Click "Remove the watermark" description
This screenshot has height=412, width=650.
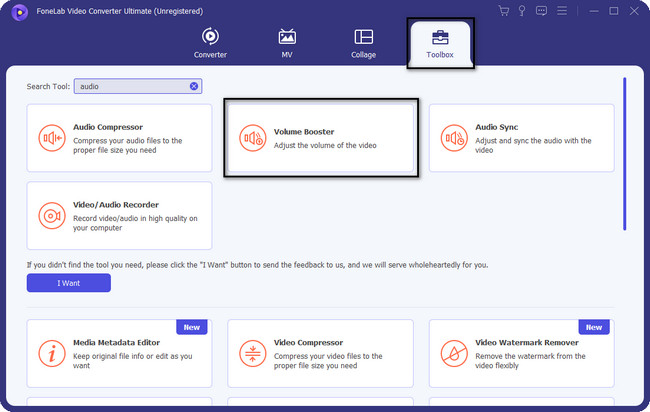click(x=530, y=361)
